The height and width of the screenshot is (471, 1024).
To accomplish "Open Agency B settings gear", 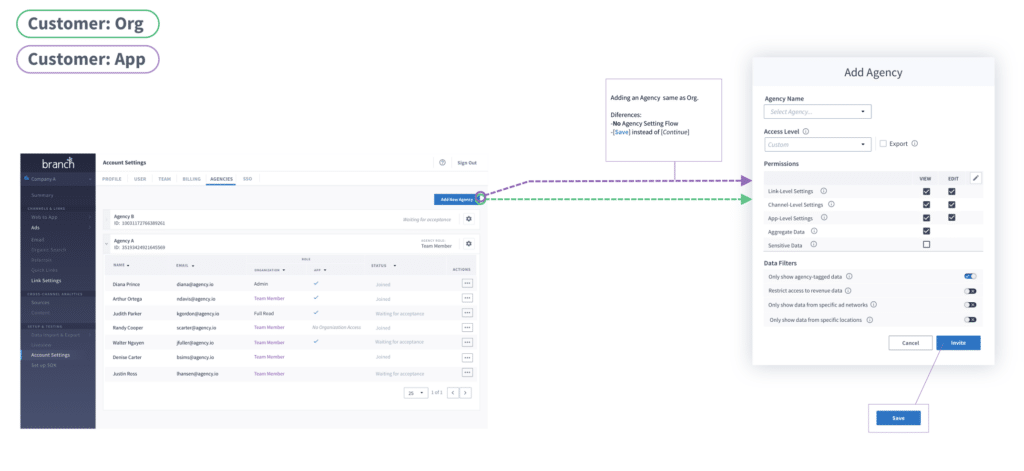I will pos(468,218).
